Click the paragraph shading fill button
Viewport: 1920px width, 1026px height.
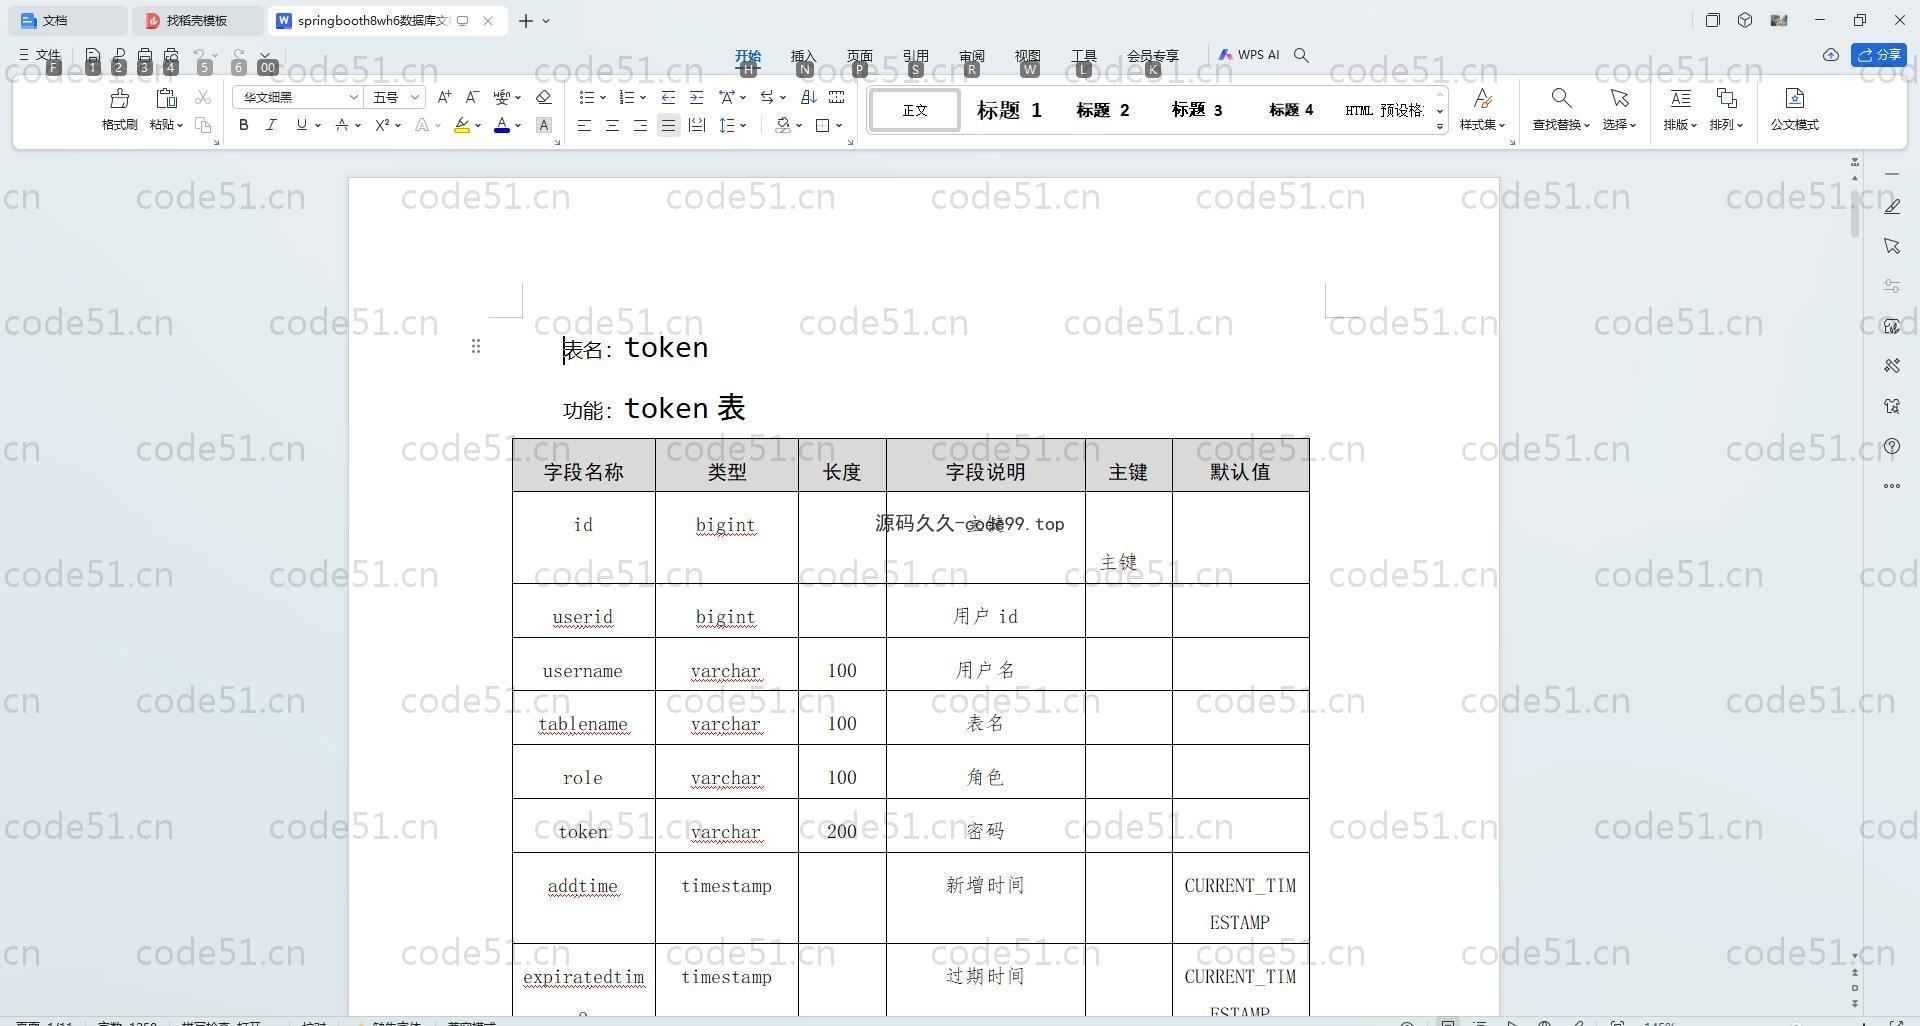point(783,125)
